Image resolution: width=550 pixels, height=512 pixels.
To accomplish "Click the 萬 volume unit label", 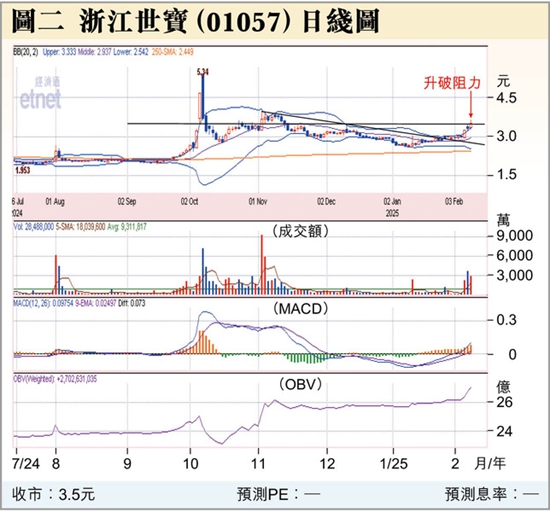I will click(x=503, y=221).
